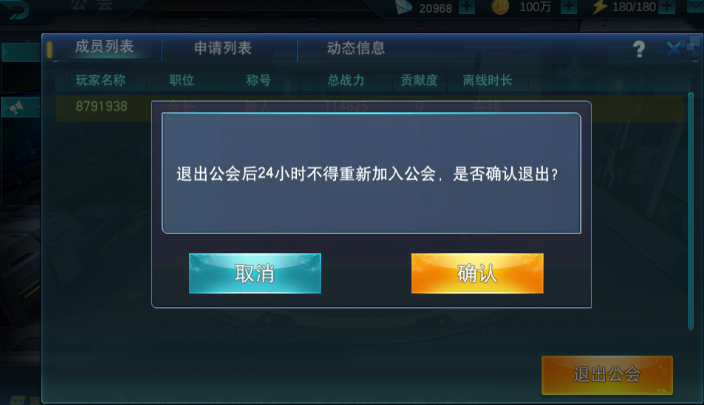Tap the megaphone announcement icon
704x405 pixels.
coord(16,107)
